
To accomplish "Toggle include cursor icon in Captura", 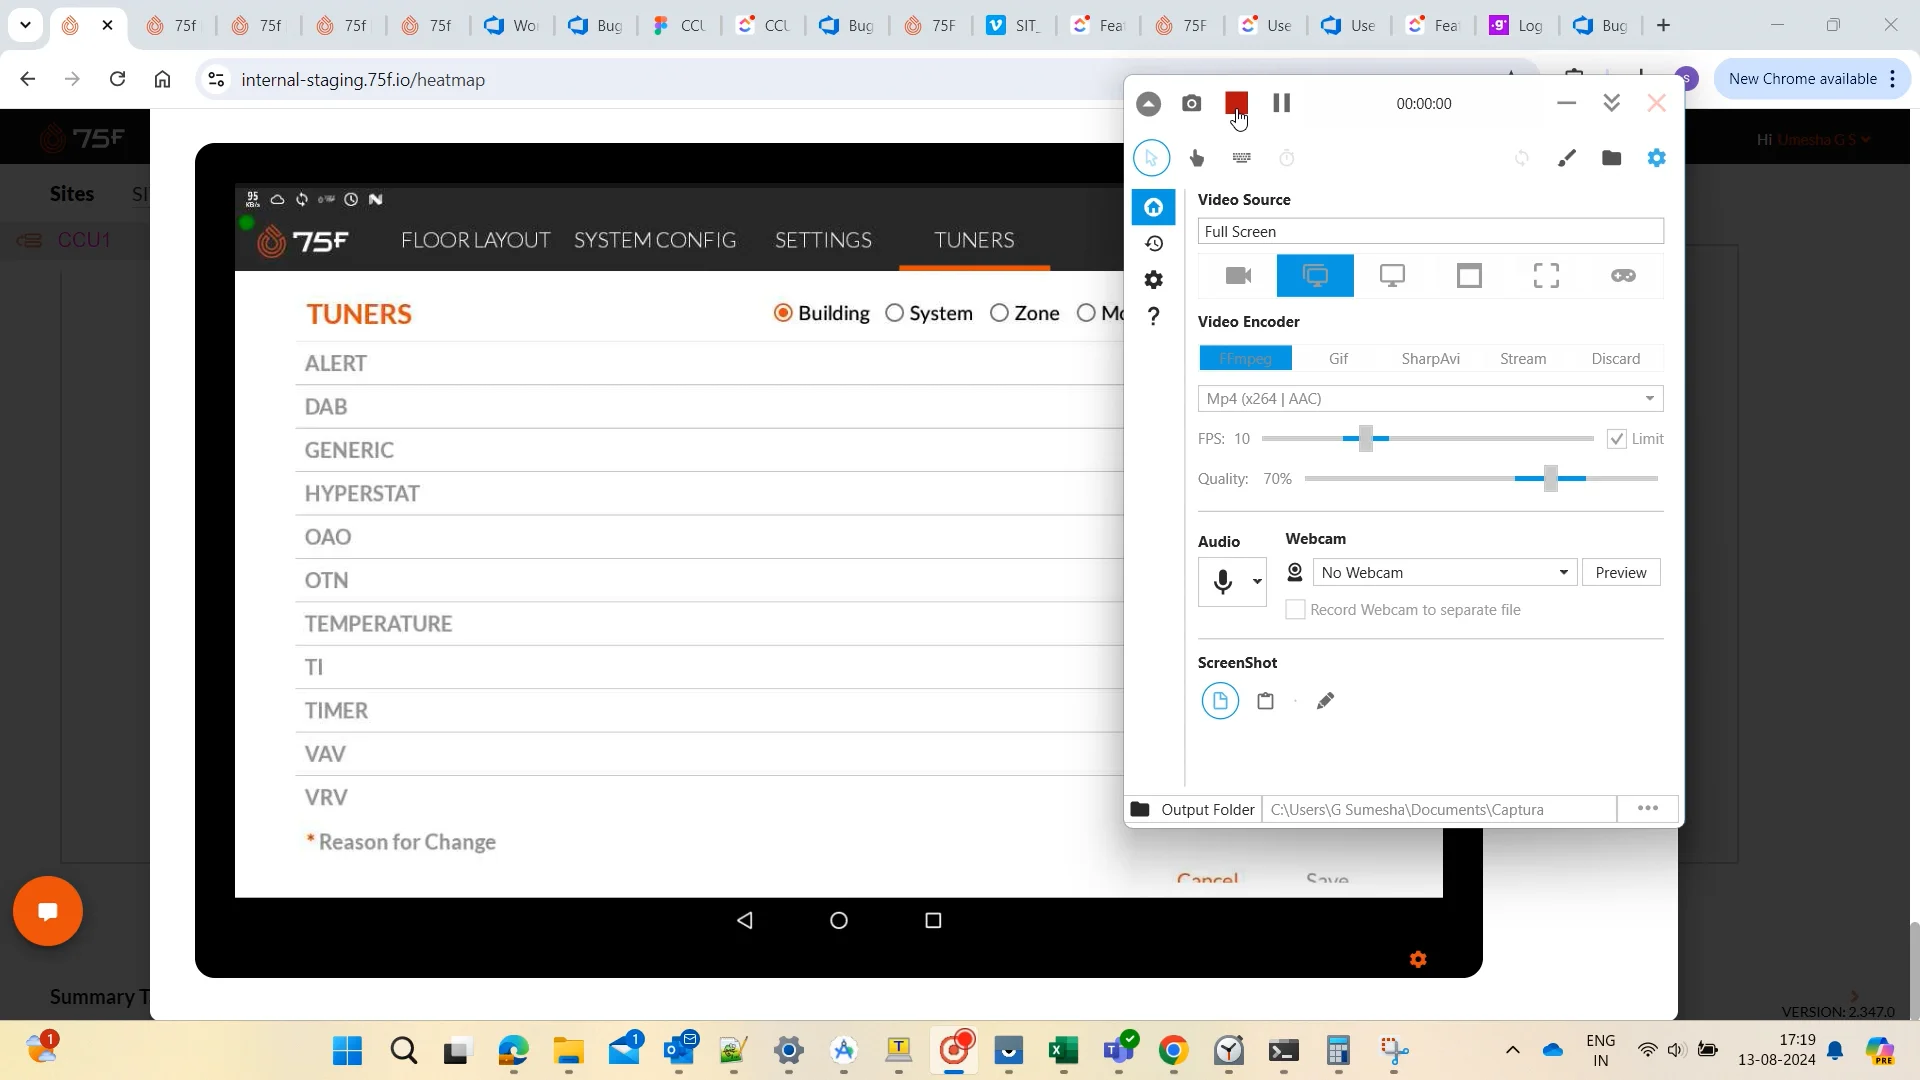I will pyautogui.click(x=1151, y=158).
